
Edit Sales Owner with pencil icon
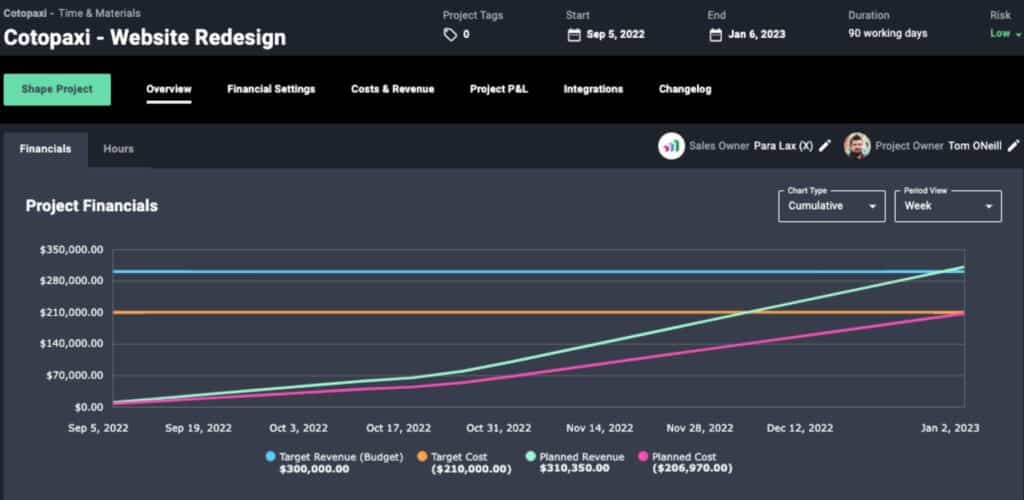[x=825, y=146]
